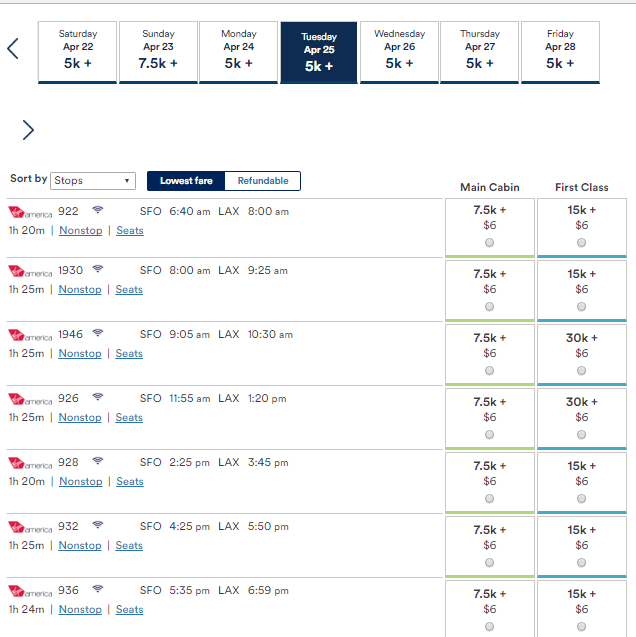Open the Sort by Stops dropdown
The width and height of the screenshot is (636, 637).
click(93, 180)
